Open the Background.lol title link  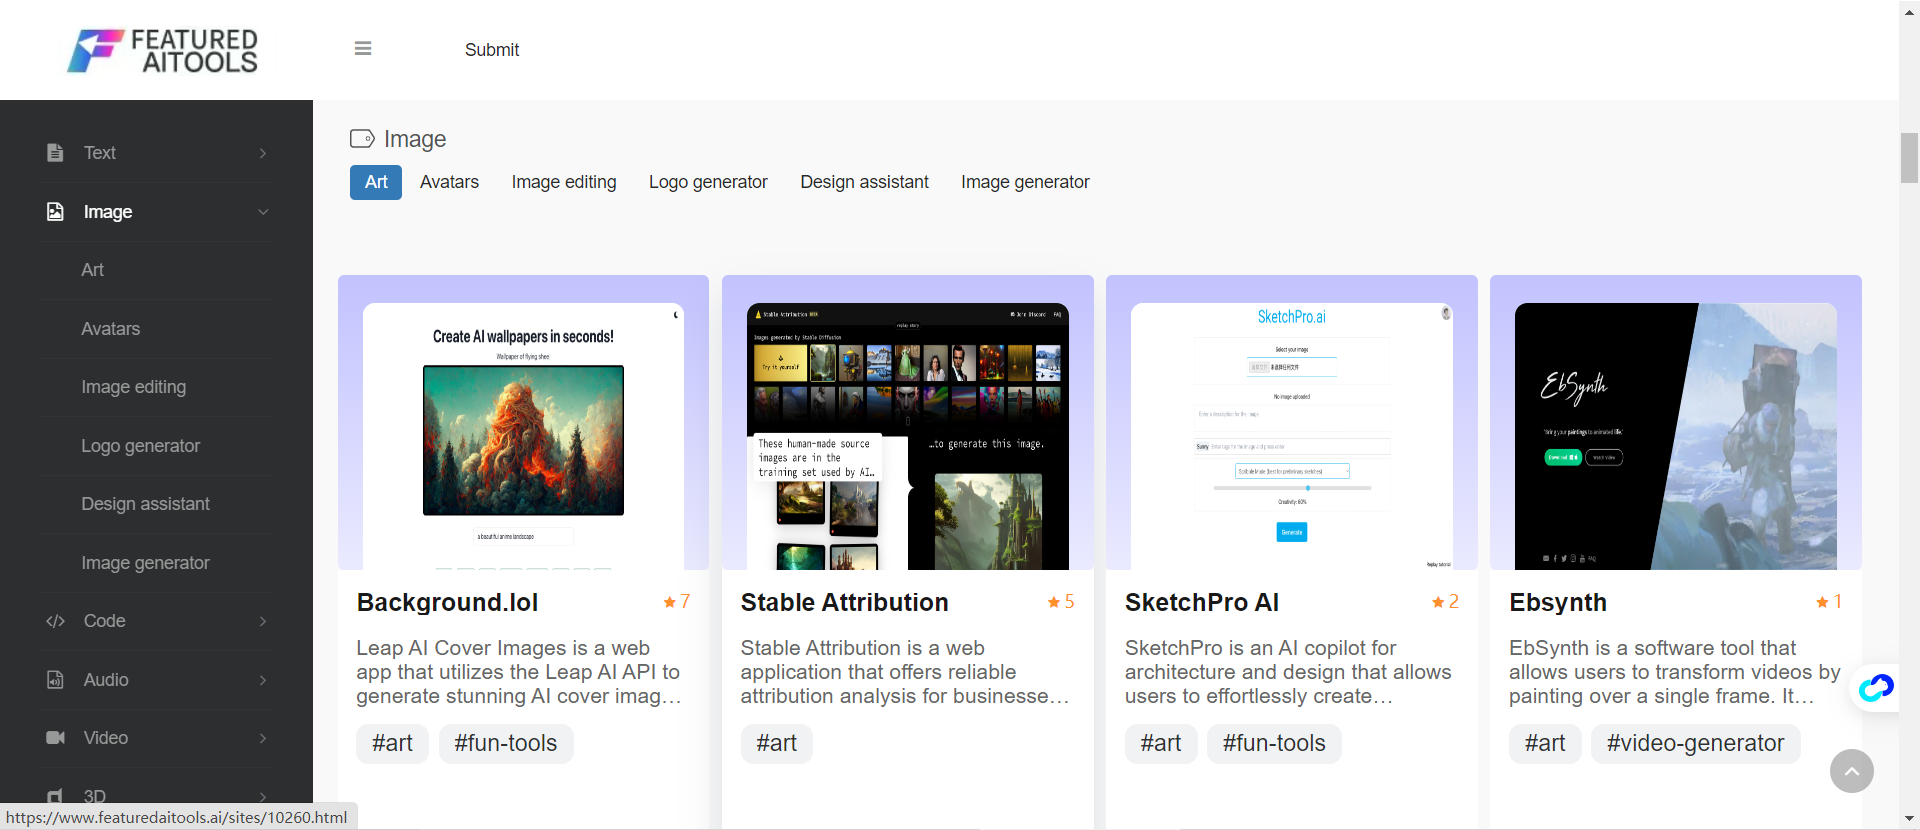point(448,603)
